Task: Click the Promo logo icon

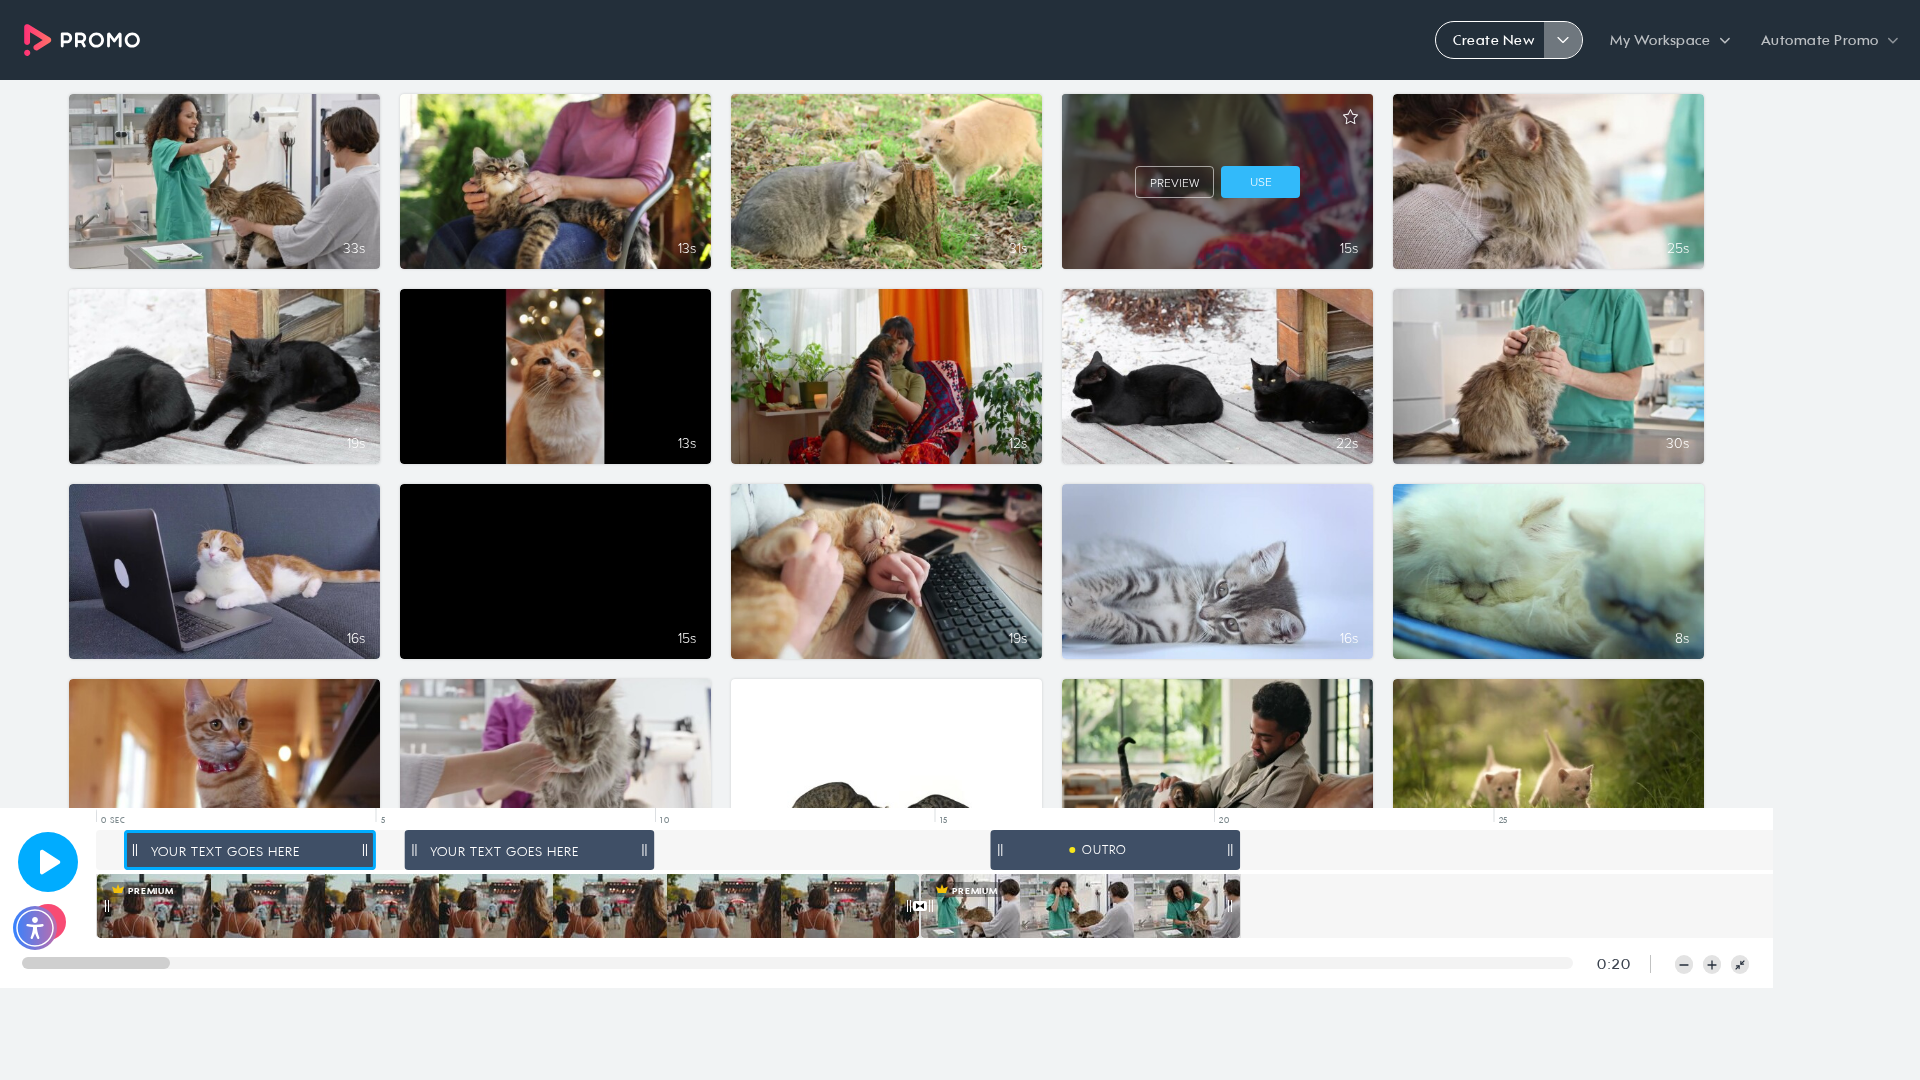Action: pyautogui.click(x=37, y=40)
